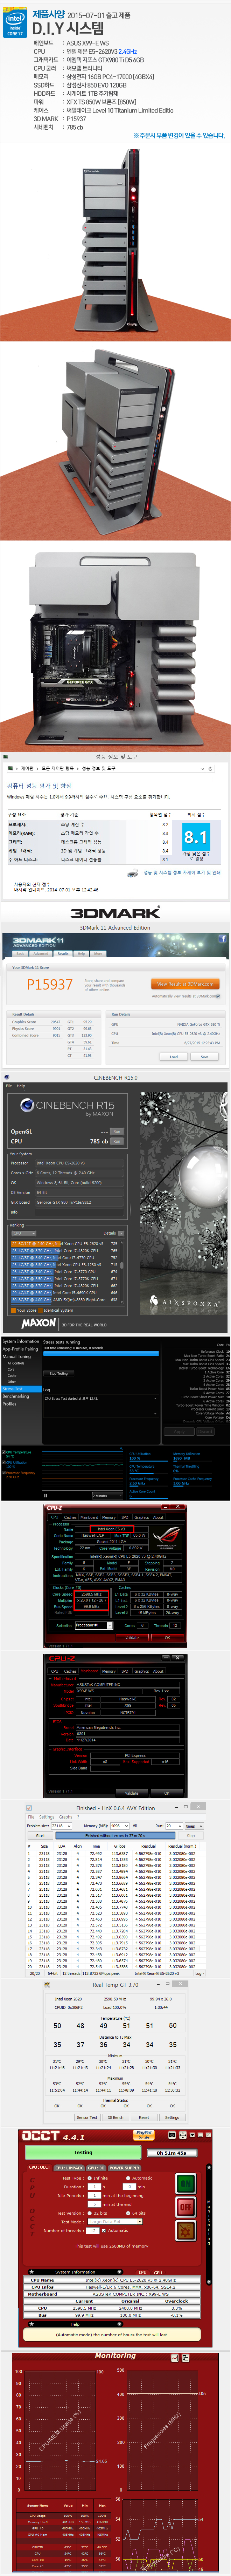231x2576 pixels.
Task: Run the OpenGL test in Cinebench
Action: [x=117, y=1131]
